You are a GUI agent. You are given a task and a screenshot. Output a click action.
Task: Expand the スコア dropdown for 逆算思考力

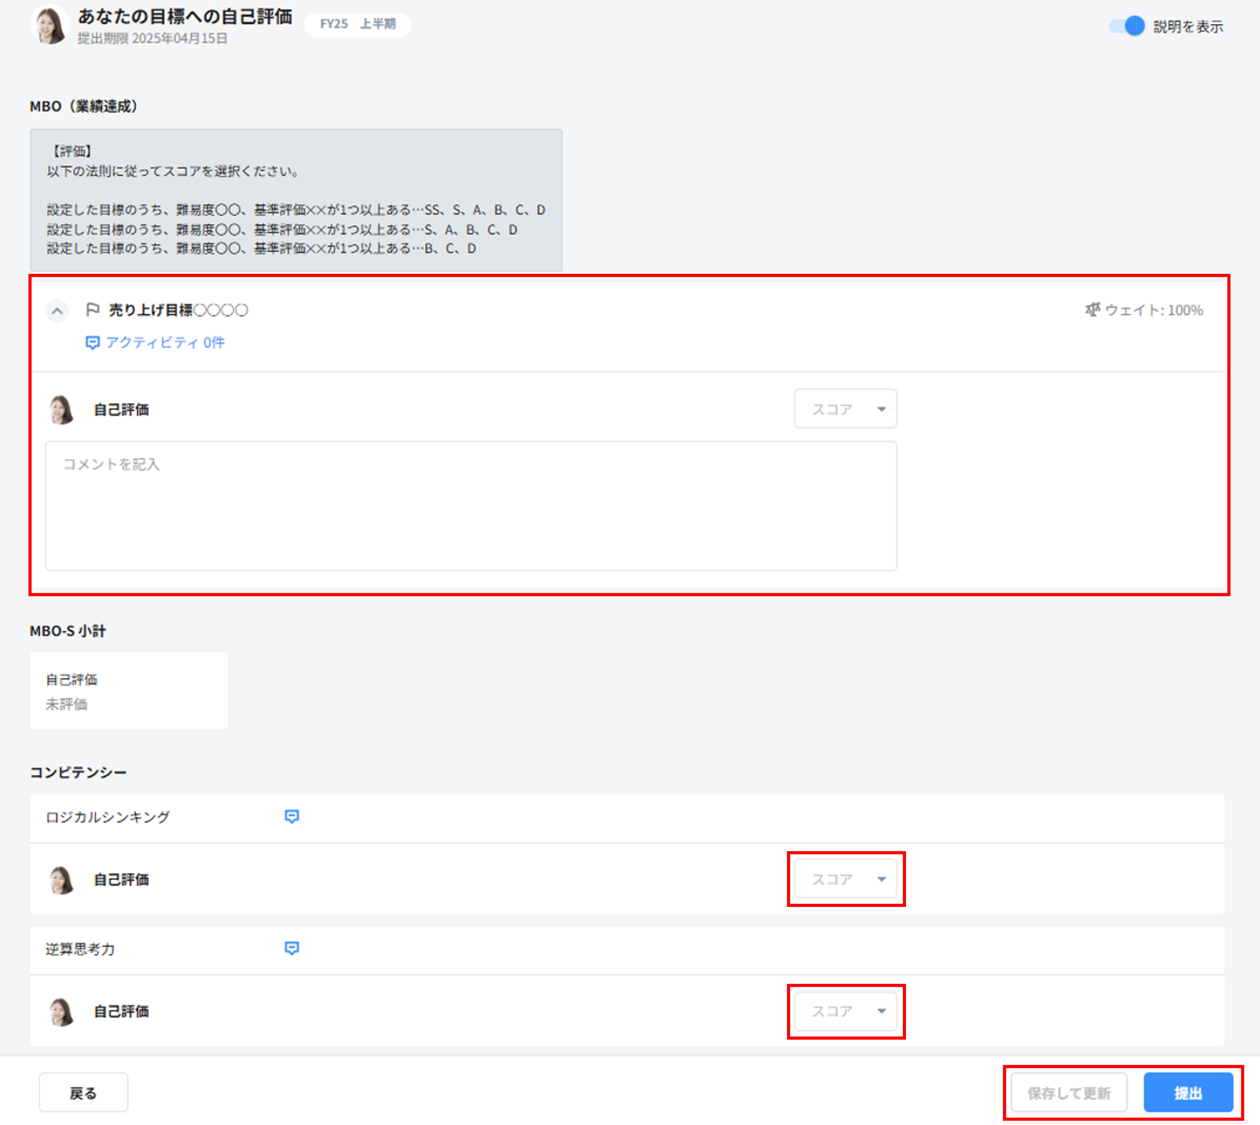(845, 1012)
